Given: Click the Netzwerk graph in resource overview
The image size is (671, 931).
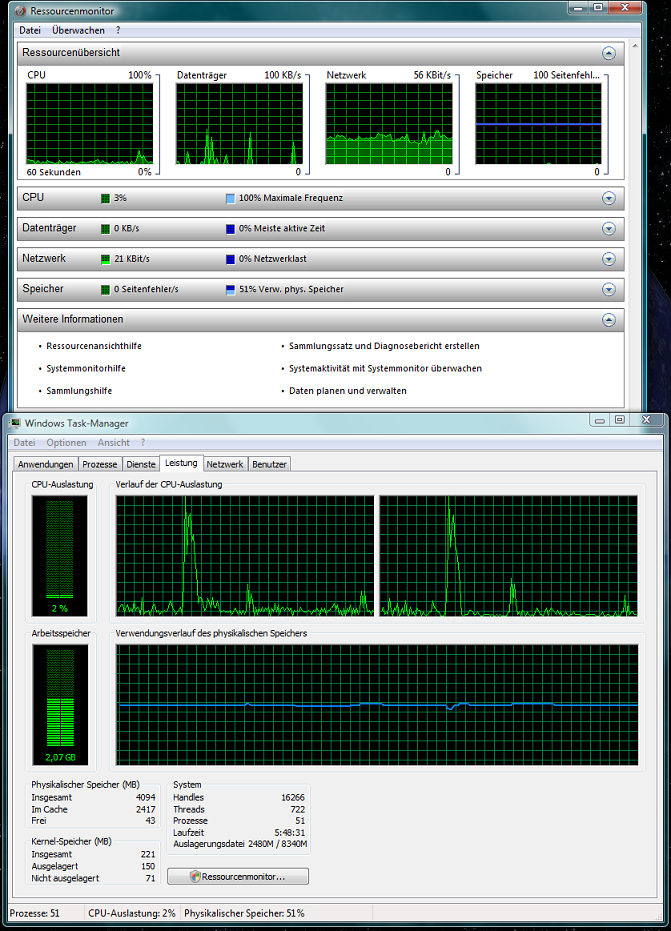Looking at the screenshot, I should click(388, 123).
